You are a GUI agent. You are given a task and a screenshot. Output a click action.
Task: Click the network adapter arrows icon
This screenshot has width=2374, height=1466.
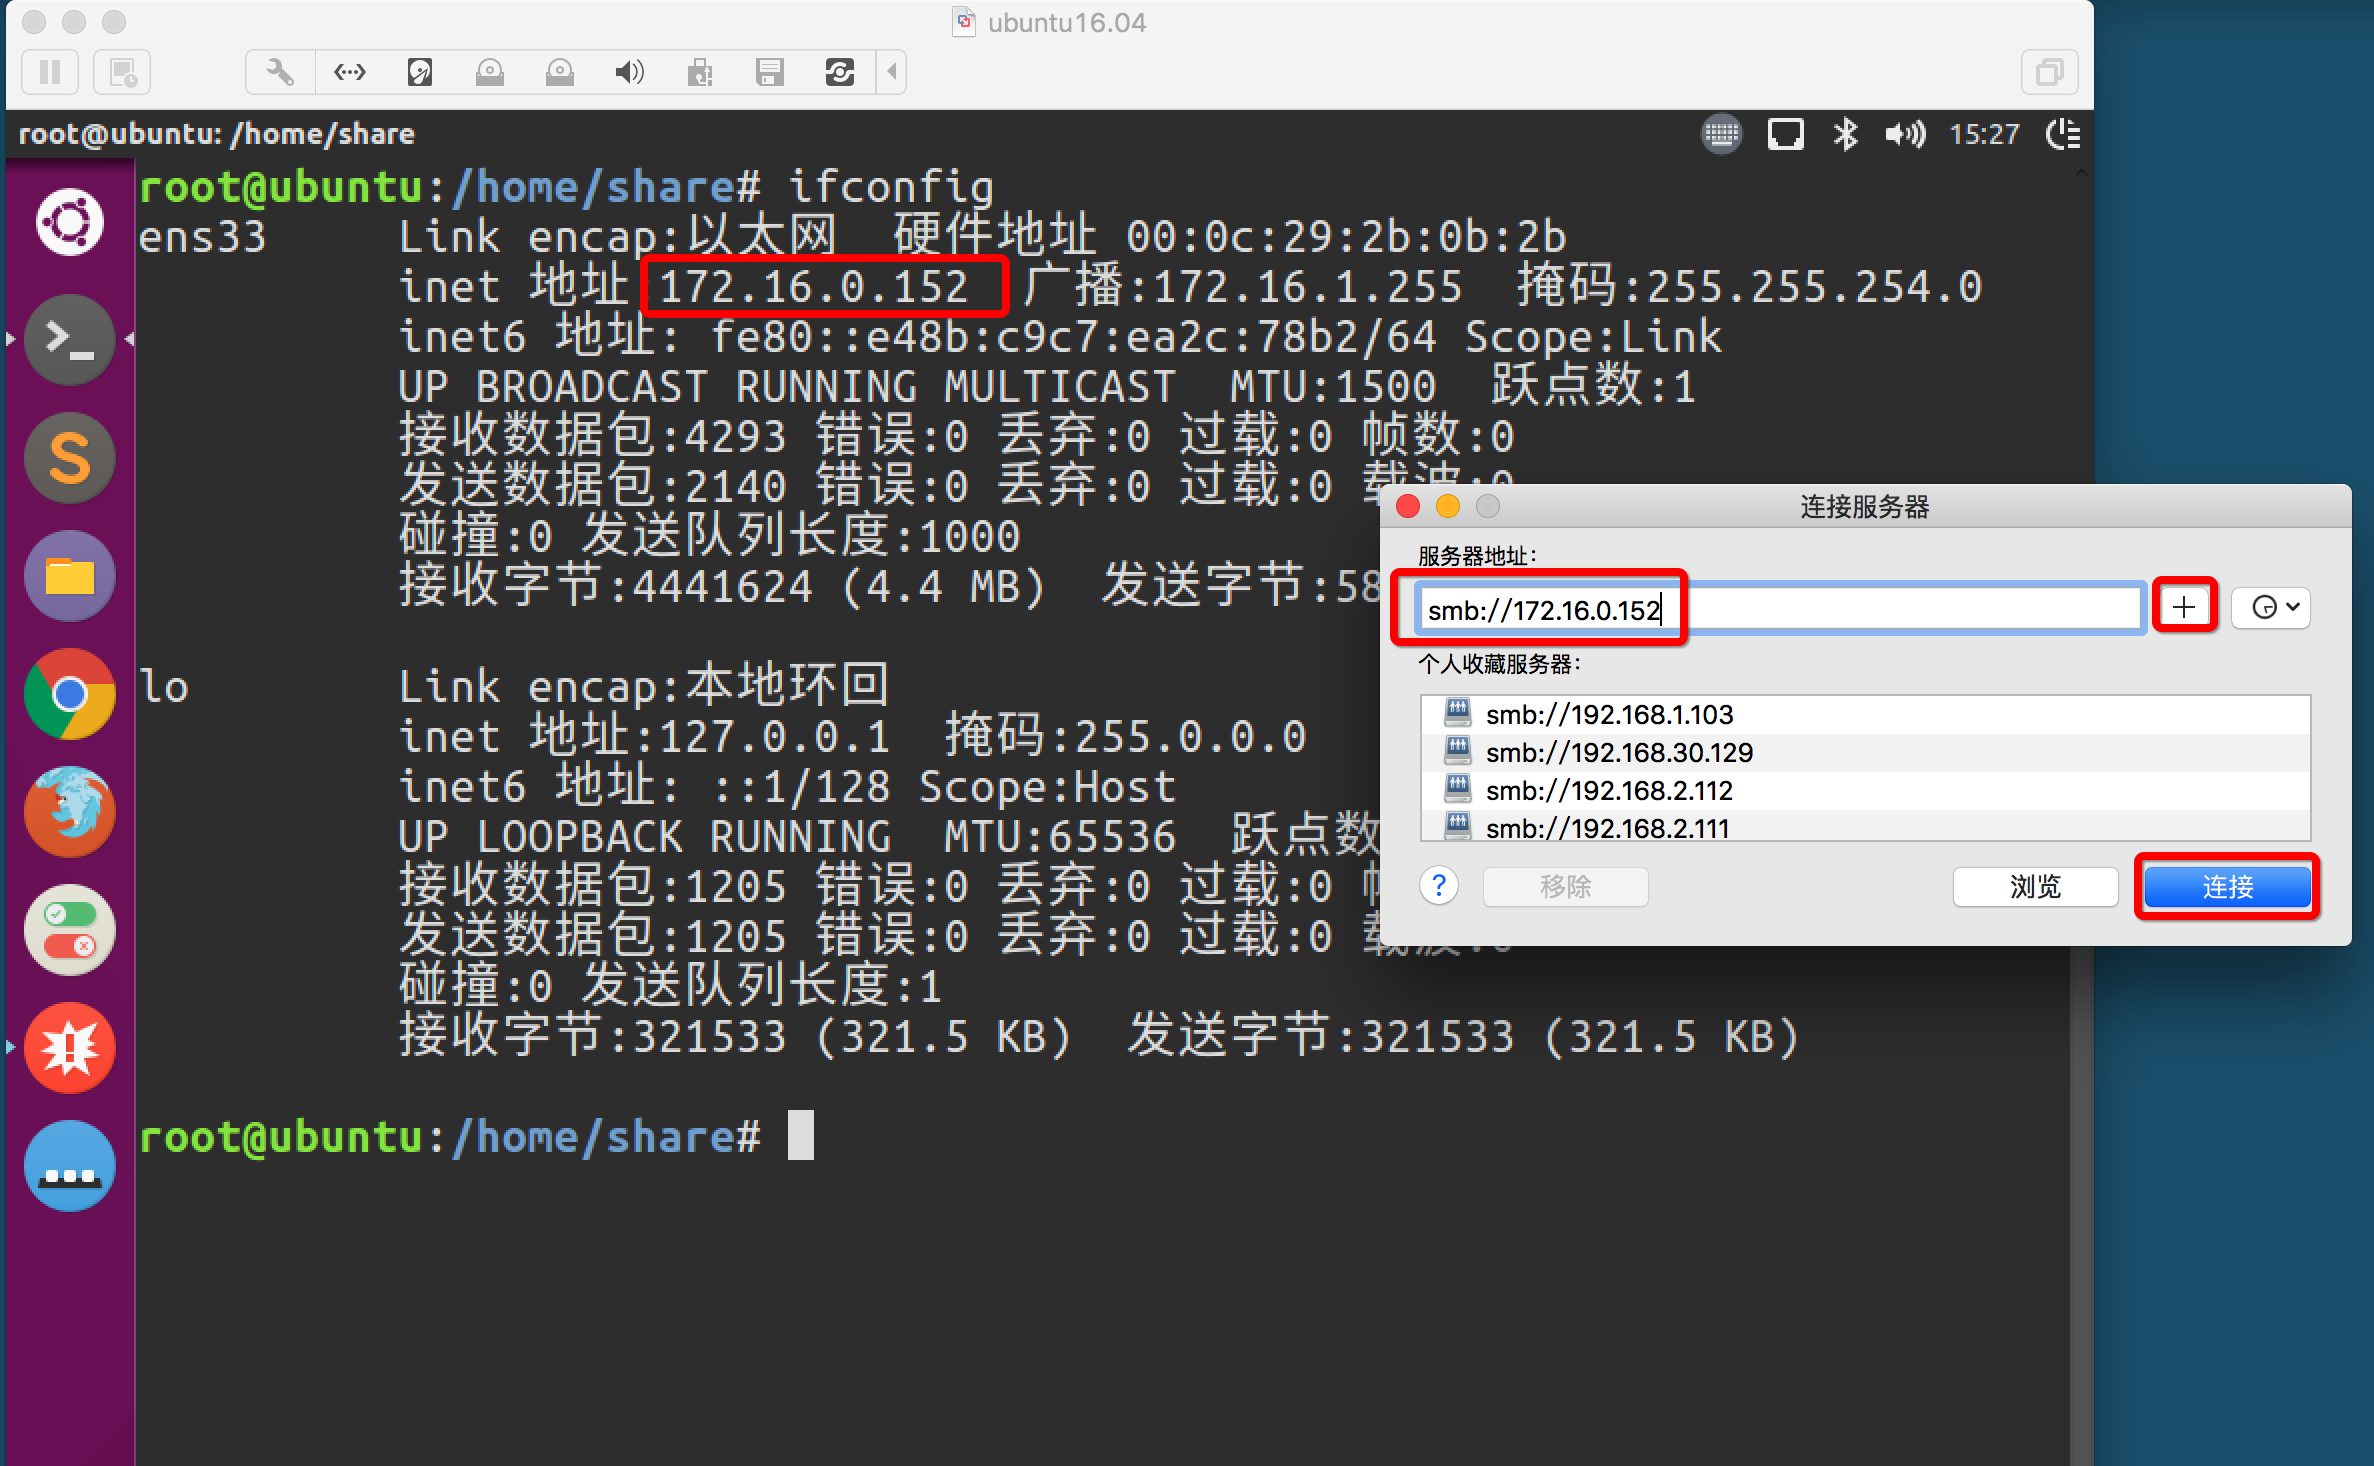pos(349,72)
